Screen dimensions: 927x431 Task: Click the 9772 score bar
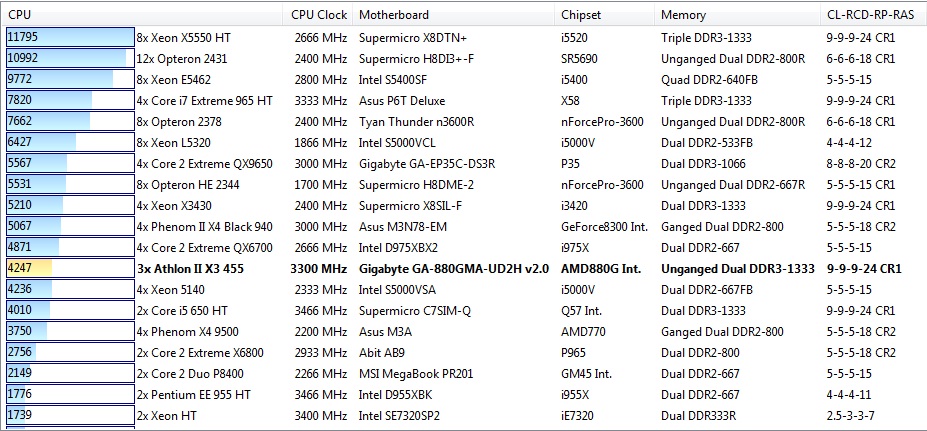click(60, 79)
